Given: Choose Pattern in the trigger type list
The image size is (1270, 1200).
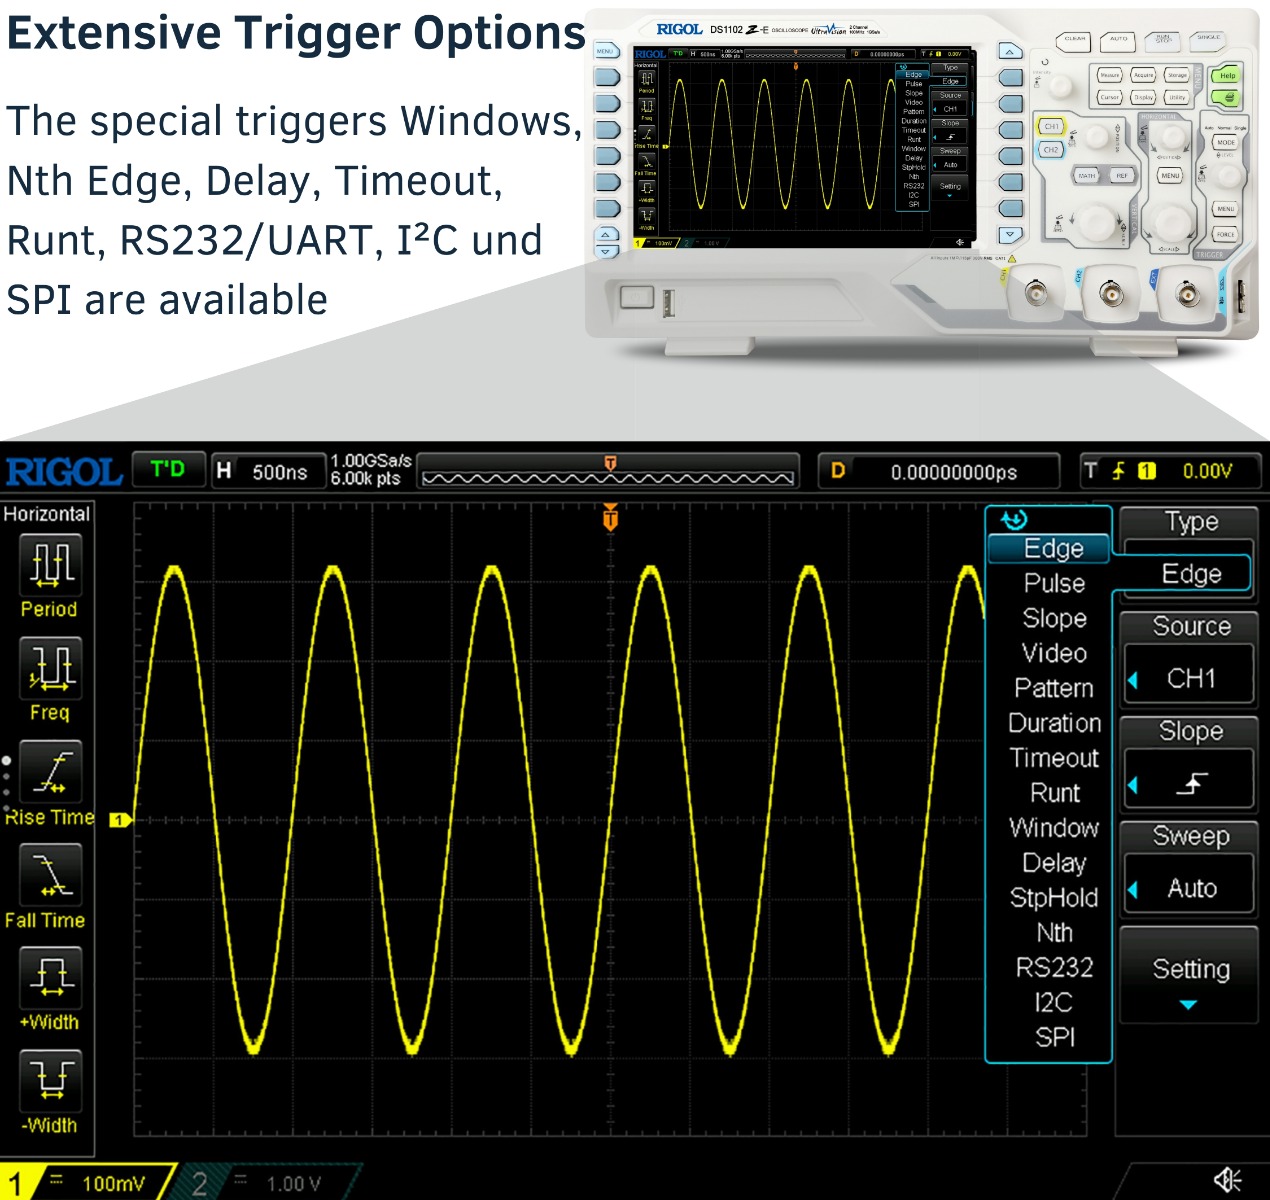Looking at the screenshot, I should [x=1054, y=688].
